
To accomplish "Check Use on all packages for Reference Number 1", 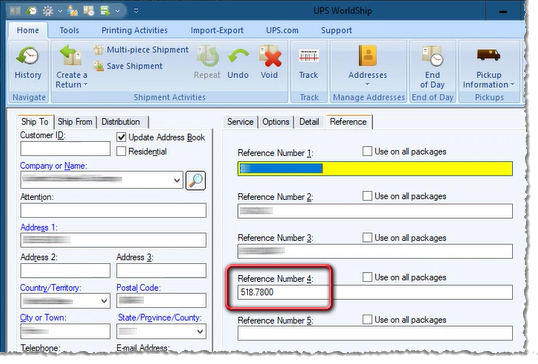I will pos(367,151).
